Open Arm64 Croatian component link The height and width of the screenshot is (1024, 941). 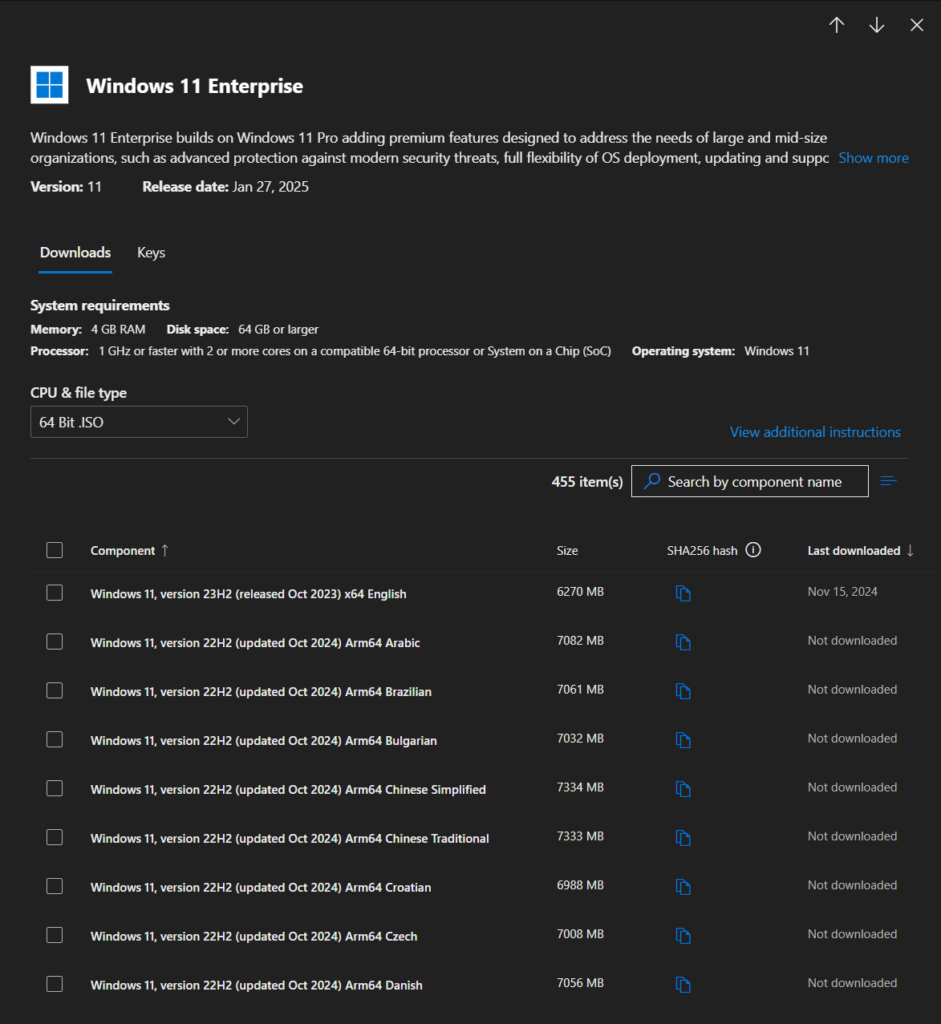click(261, 888)
